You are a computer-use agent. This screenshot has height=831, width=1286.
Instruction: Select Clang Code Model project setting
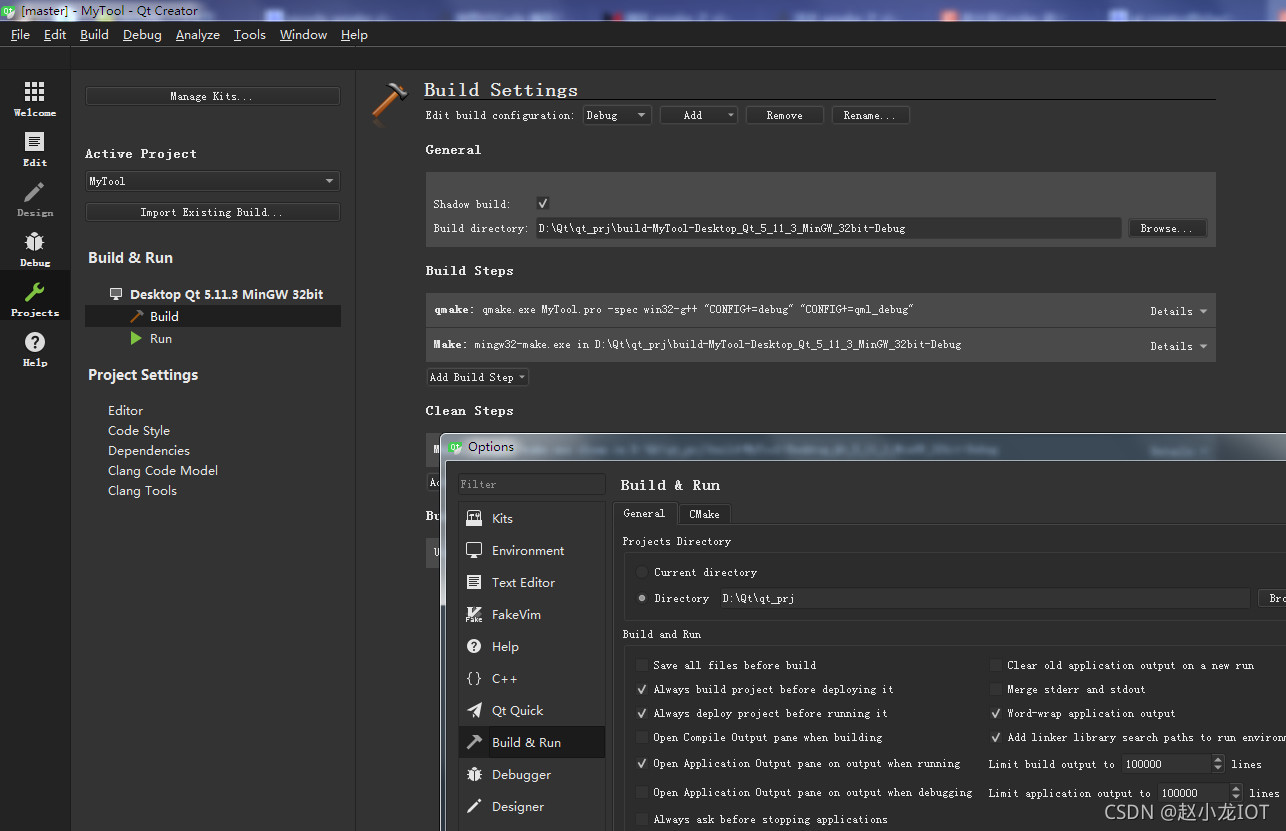click(x=163, y=470)
